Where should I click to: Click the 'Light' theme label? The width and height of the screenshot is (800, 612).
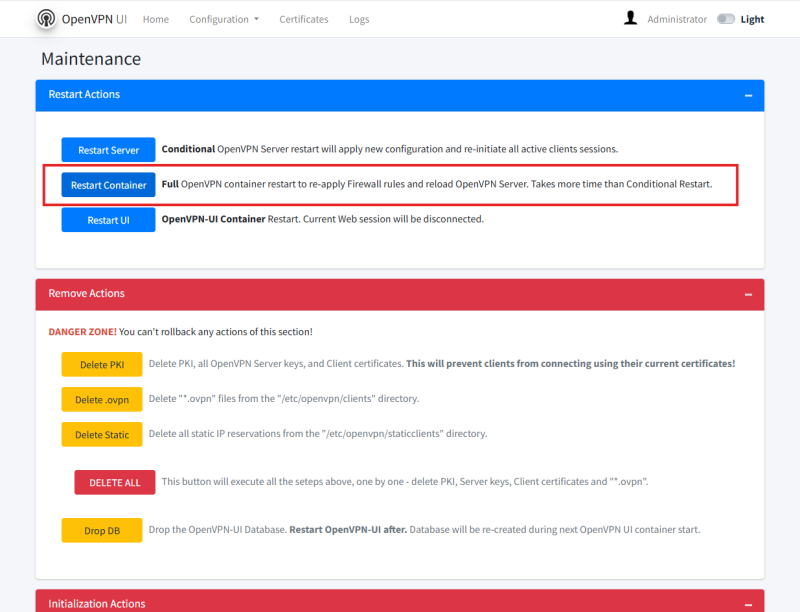tap(752, 19)
